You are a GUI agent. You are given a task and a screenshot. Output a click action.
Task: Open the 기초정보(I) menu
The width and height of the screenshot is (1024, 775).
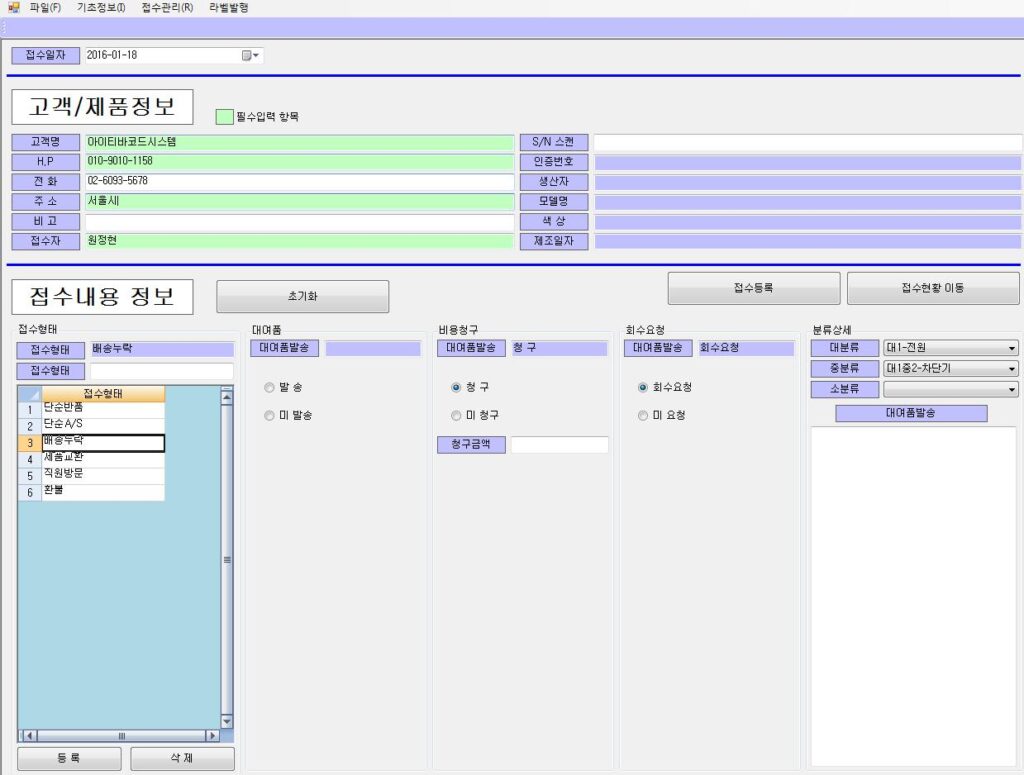tap(101, 7)
